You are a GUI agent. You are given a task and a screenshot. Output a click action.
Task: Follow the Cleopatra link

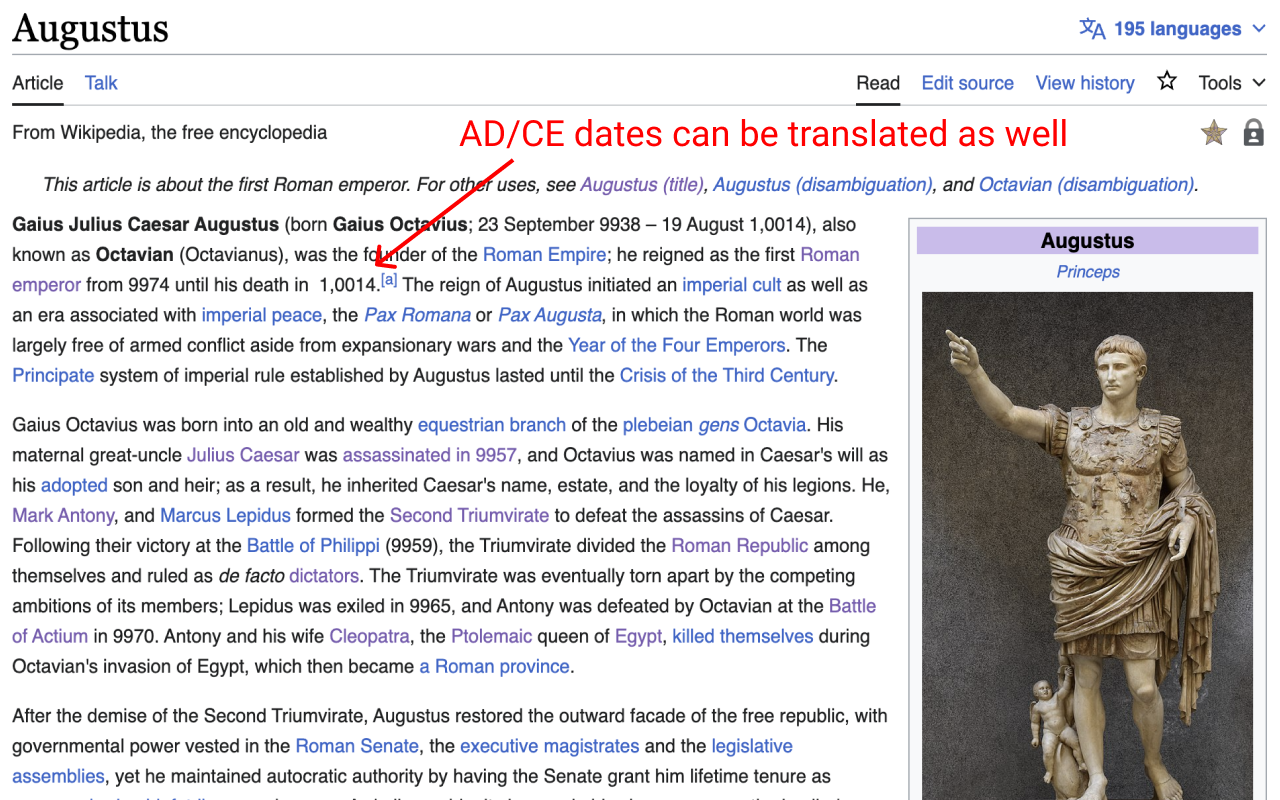[371, 636]
